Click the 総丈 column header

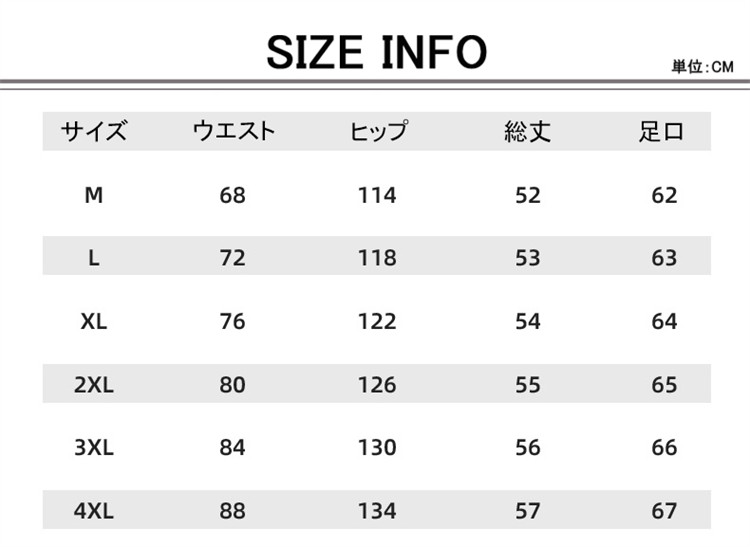point(527,131)
